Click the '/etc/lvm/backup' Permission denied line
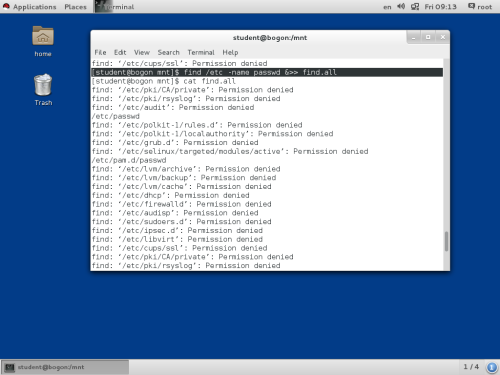The height and width of the screenshot is (375, 500). click(184, 178)
